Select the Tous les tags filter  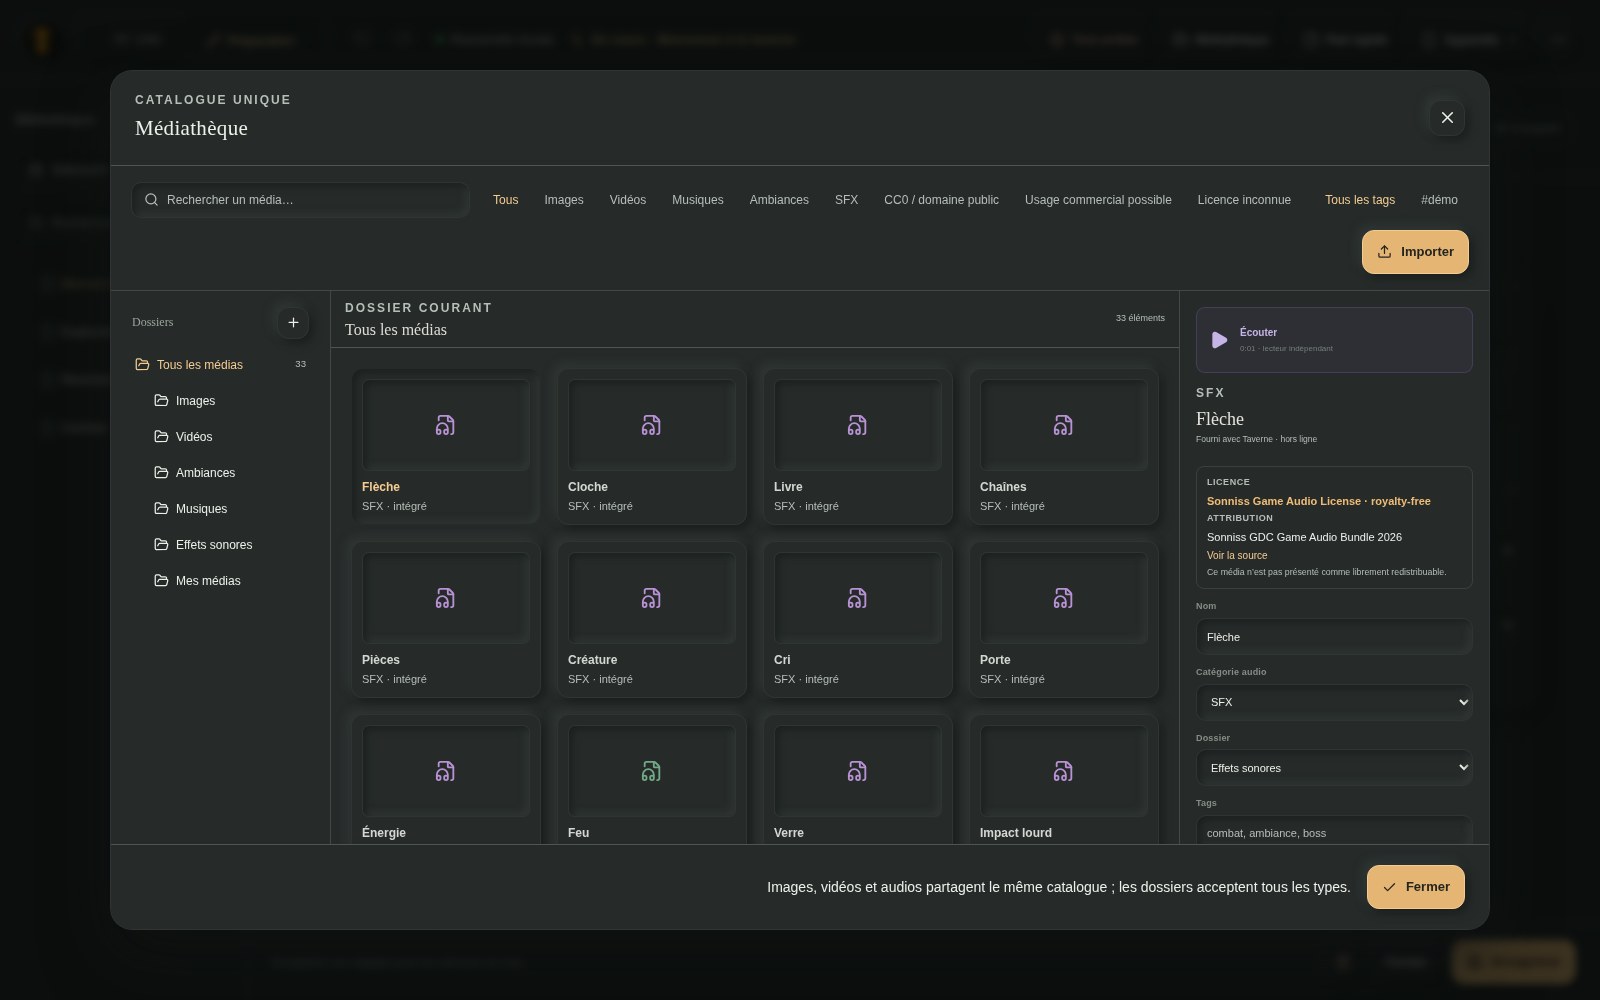coord(1360,200)
